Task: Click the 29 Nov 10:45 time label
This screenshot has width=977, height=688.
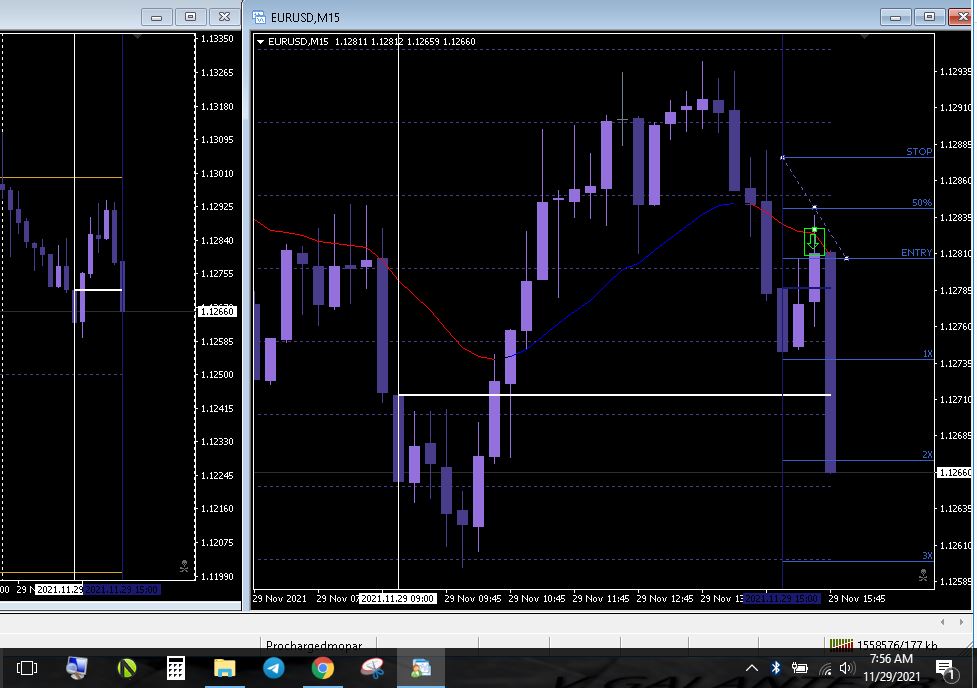Action: [x=536, y=598]
